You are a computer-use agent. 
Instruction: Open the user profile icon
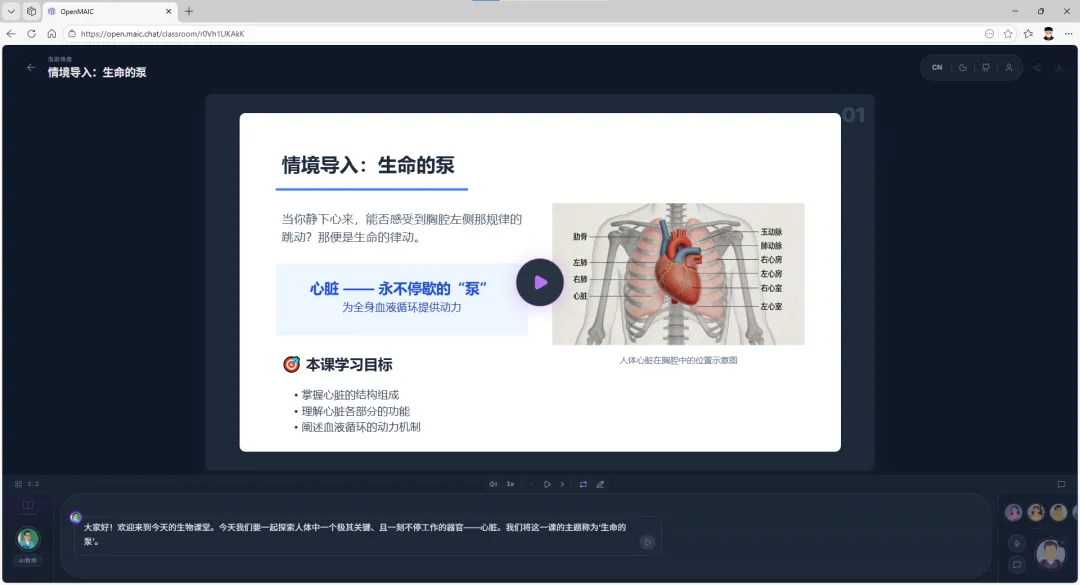click(1008, 68)
